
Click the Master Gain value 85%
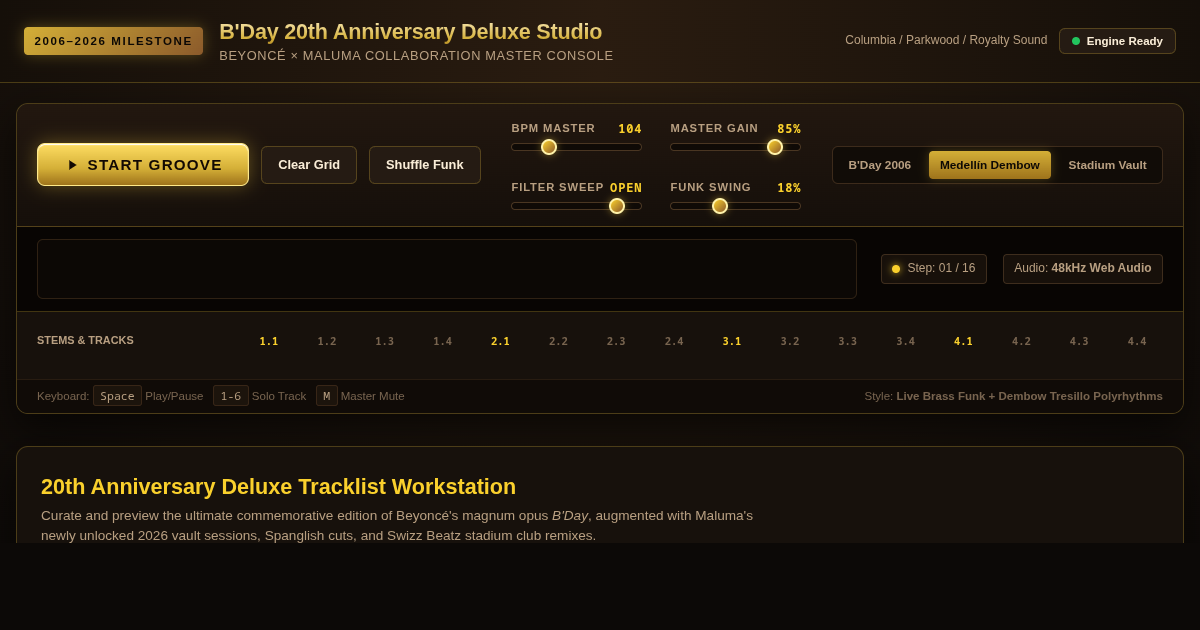[789, 129]
